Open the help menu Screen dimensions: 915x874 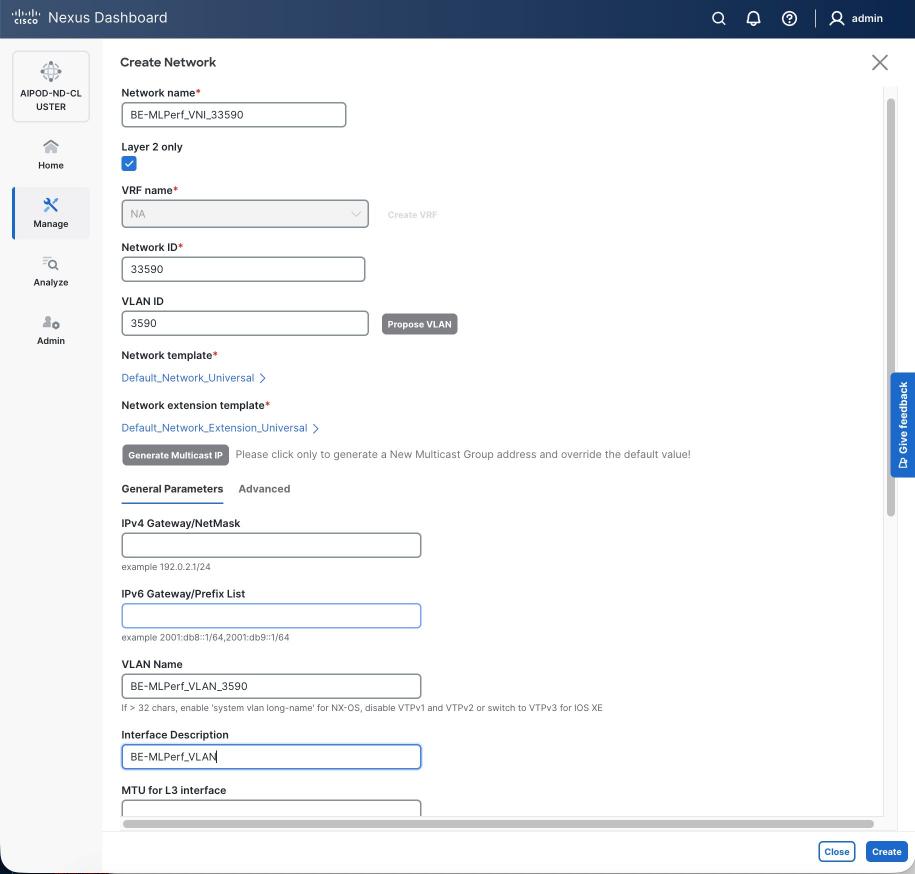pyautogui.click(x=789, y=18)
